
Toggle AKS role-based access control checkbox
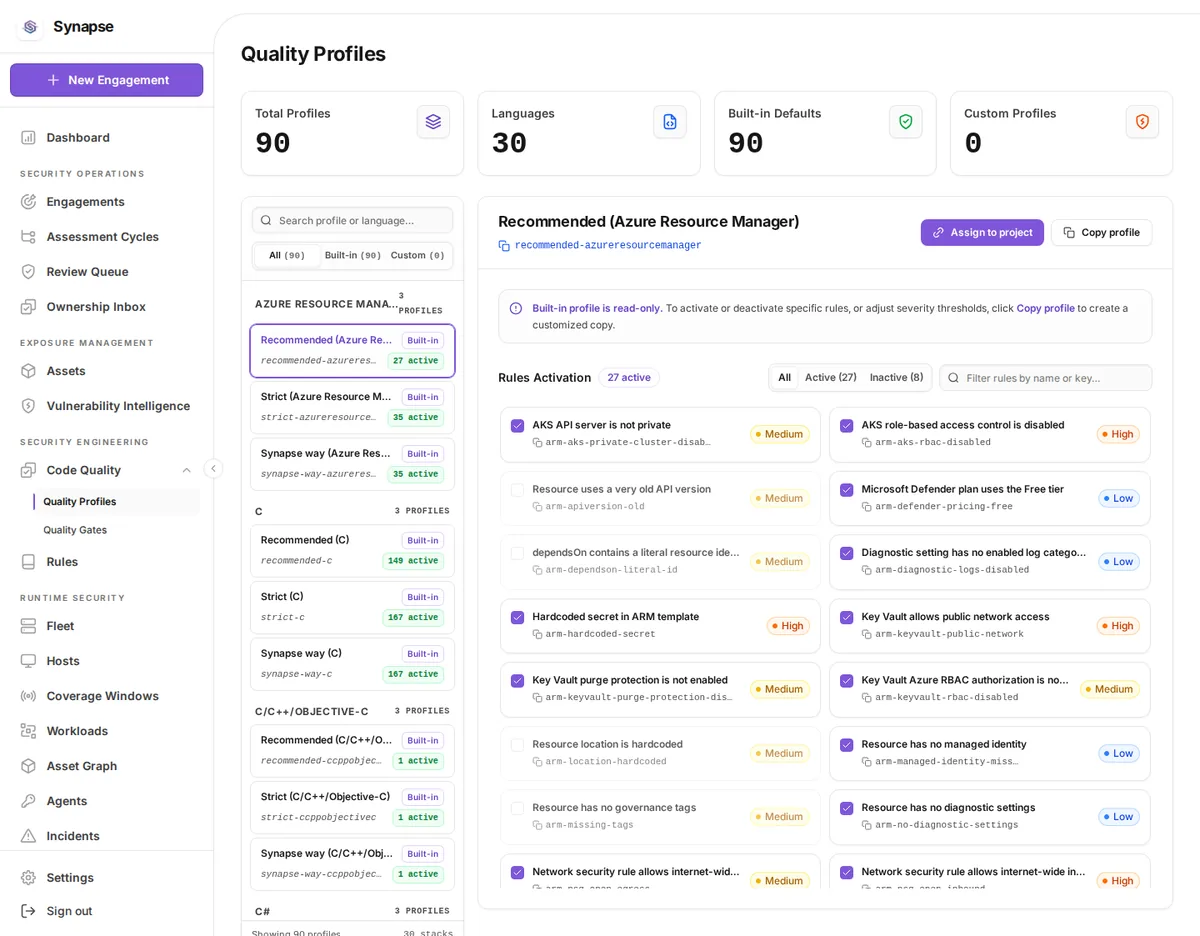point(846,425)
